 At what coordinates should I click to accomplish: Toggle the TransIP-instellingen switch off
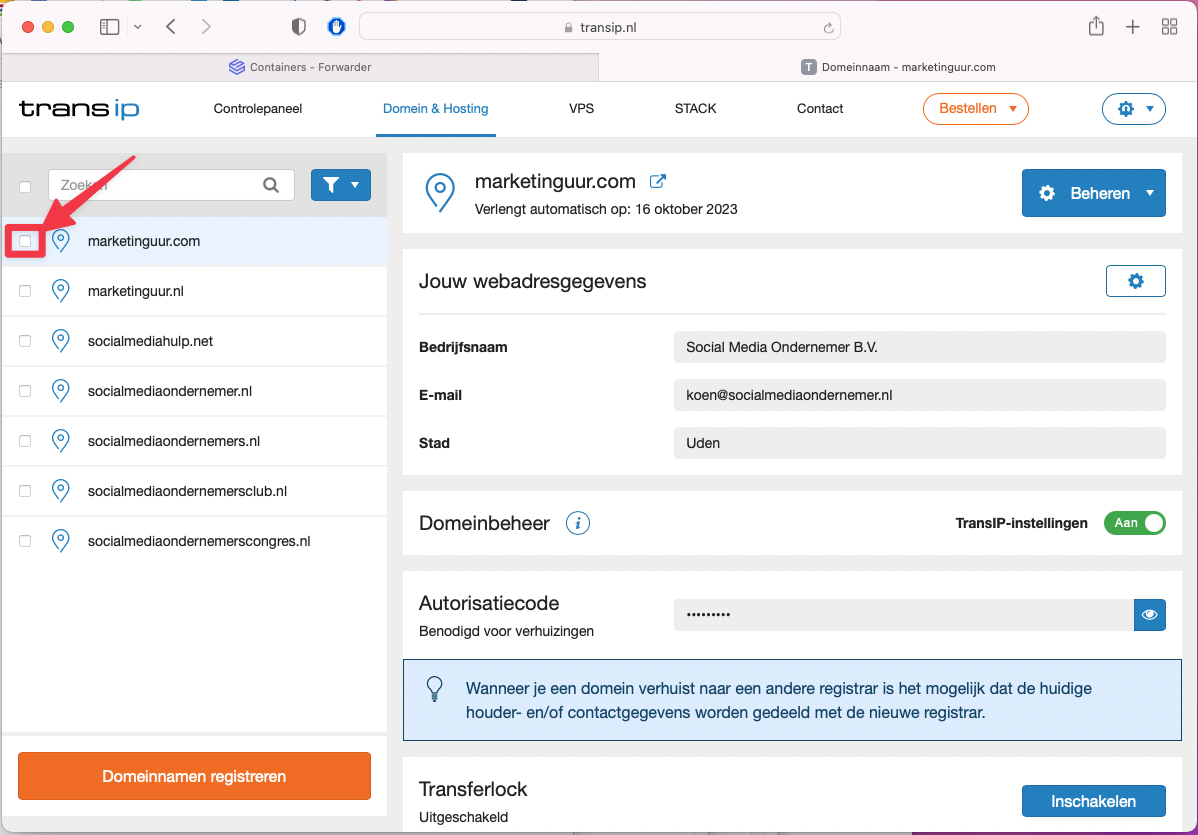[1135, 523]
